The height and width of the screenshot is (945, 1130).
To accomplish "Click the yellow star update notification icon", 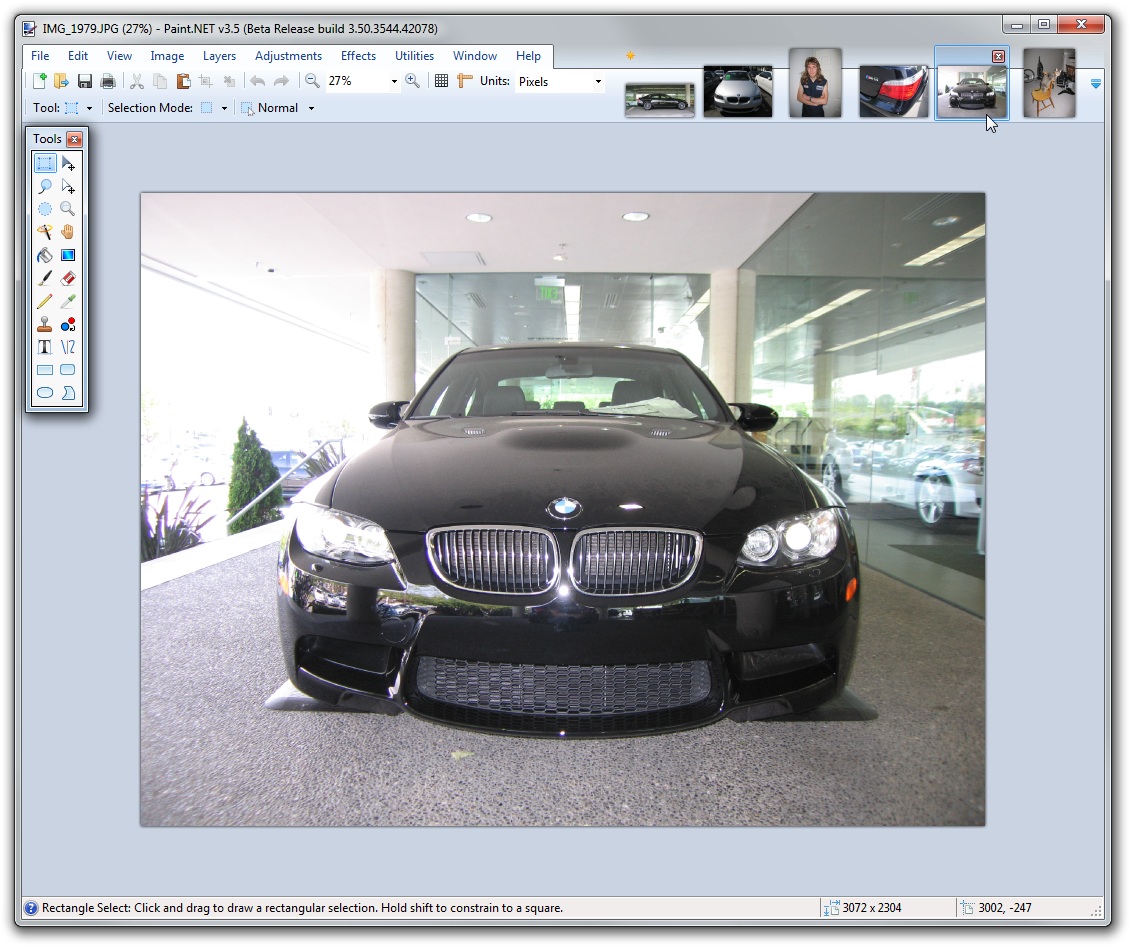I will [631, 56].
